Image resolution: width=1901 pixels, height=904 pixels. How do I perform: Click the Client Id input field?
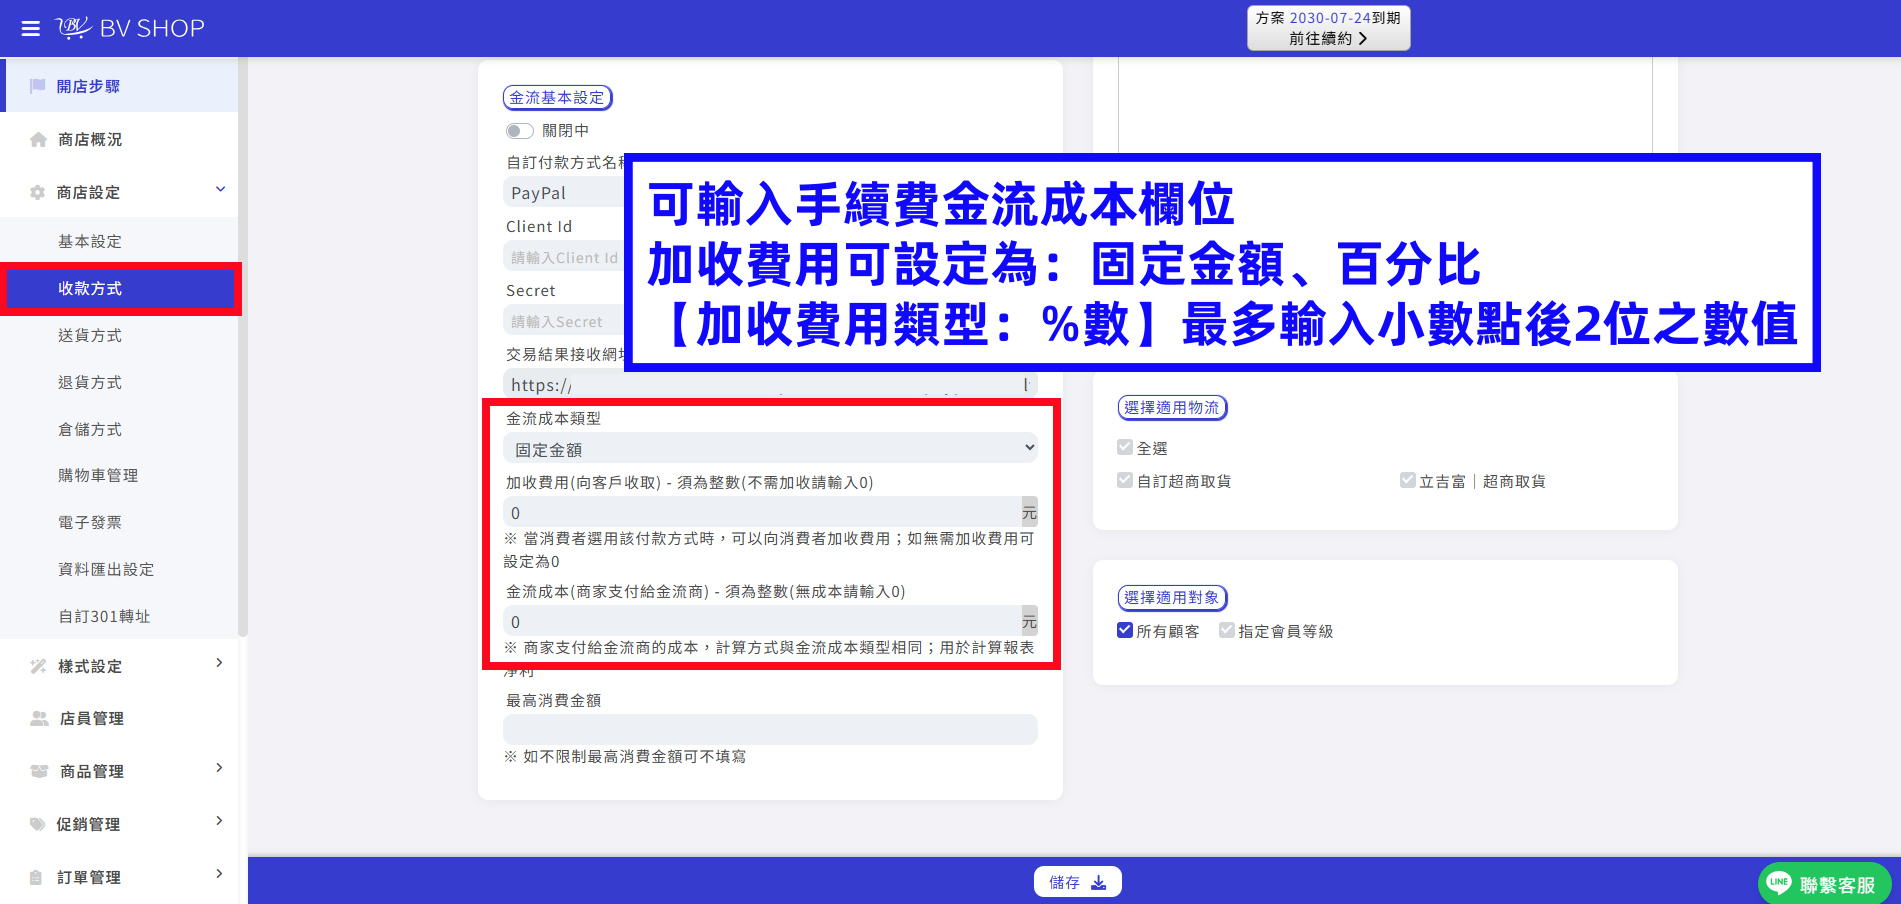pos(563,257)
